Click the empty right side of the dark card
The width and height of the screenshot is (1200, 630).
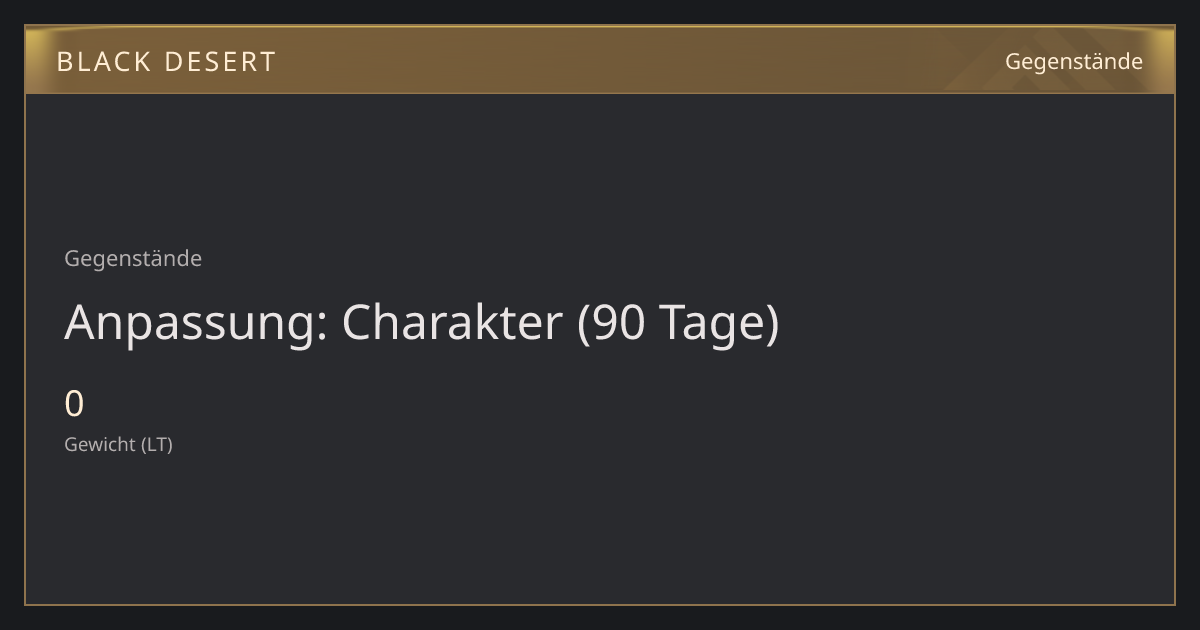pyautogui.click(x=980, y=350)
